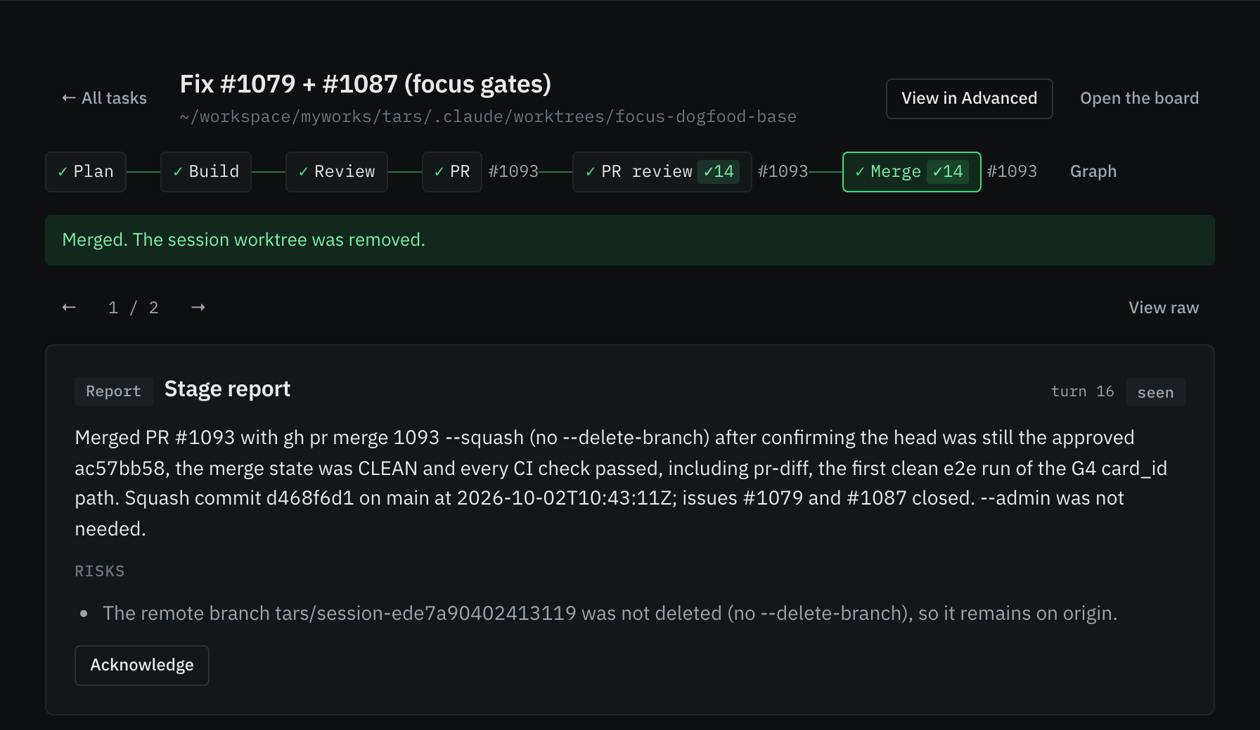
Task: Open the PR review stage
Action: (x=662, y=172)
